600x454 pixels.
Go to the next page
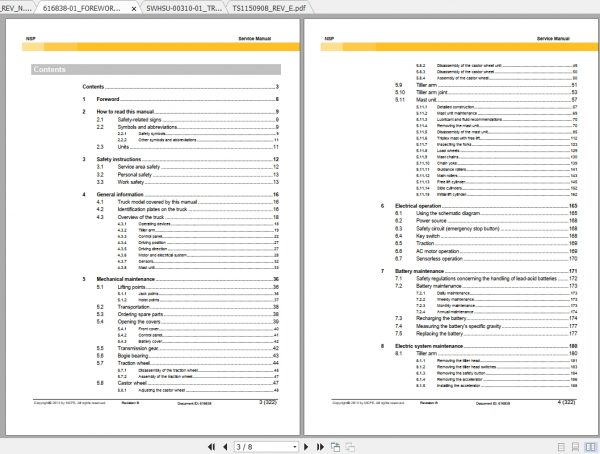(306, 447)
